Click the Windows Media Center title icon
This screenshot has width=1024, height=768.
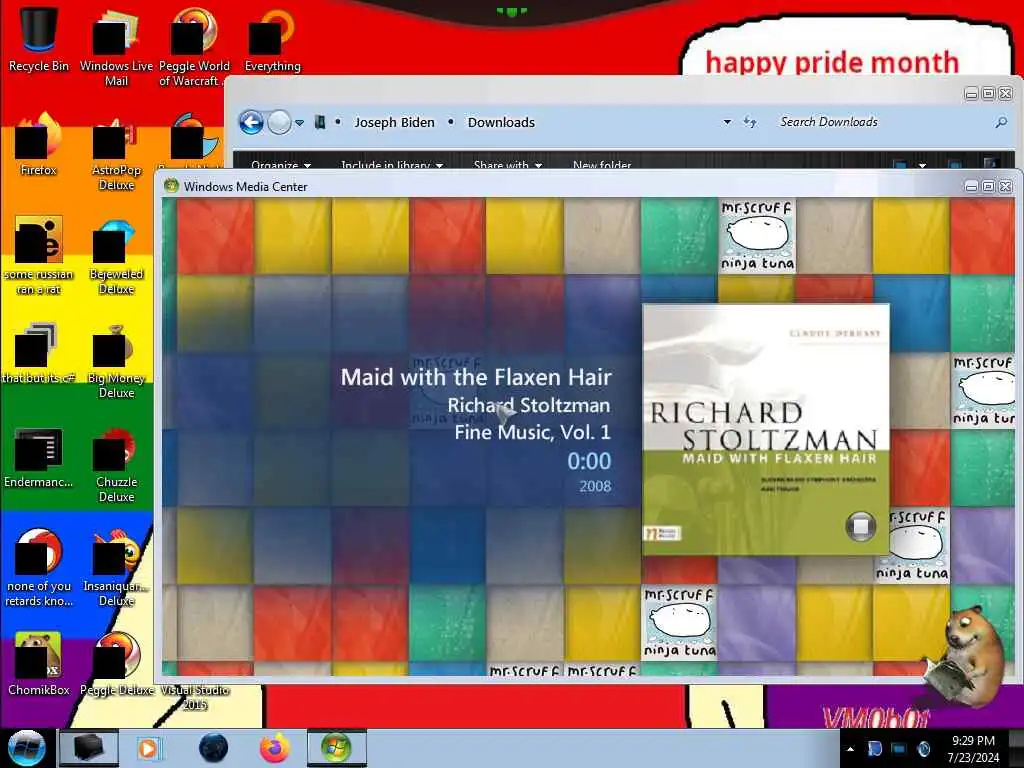(x=172, y=186)
